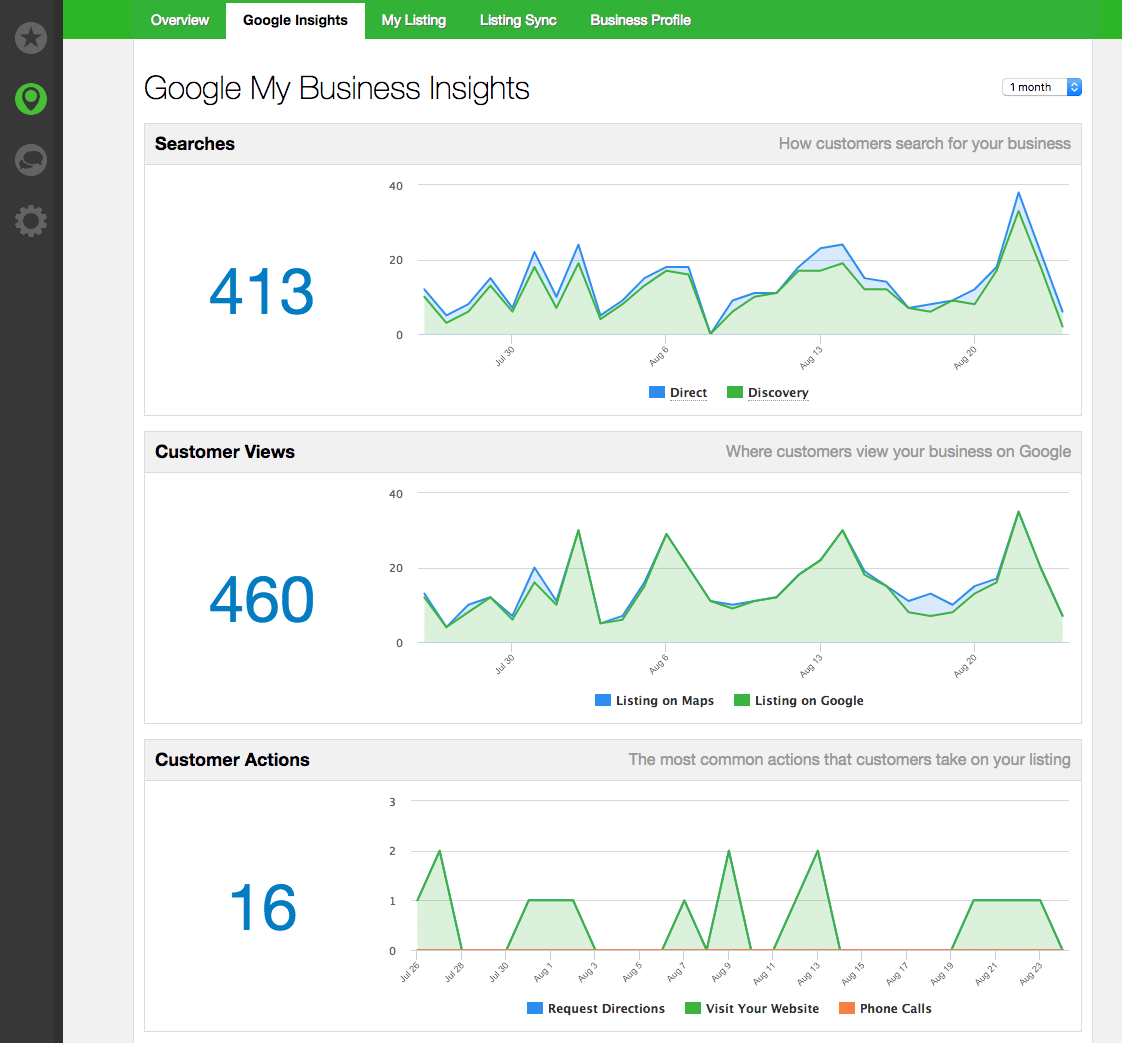Click the Customer Views section heading
The image size is (1122, 1043).
pyautogui.click(x=225, y=451)
